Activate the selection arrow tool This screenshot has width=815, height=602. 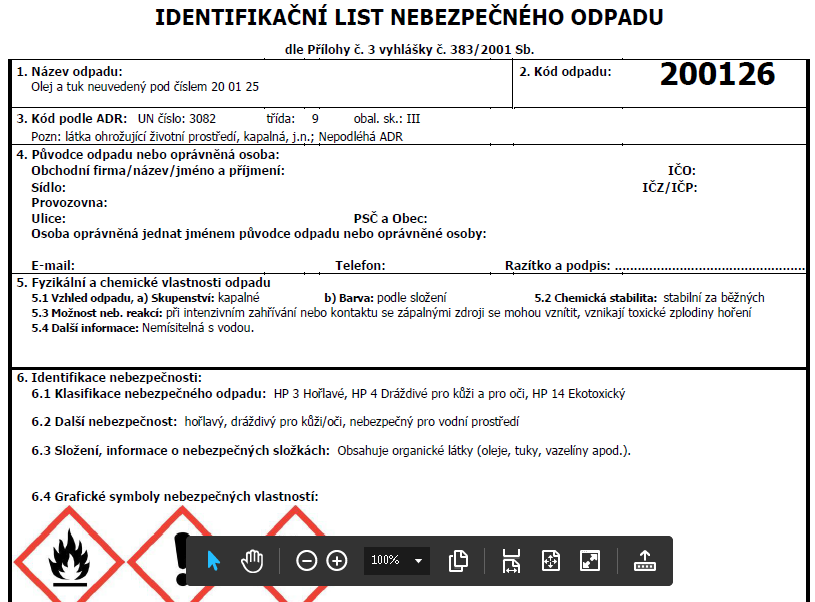pyautogui.click(x=213, y=560)
